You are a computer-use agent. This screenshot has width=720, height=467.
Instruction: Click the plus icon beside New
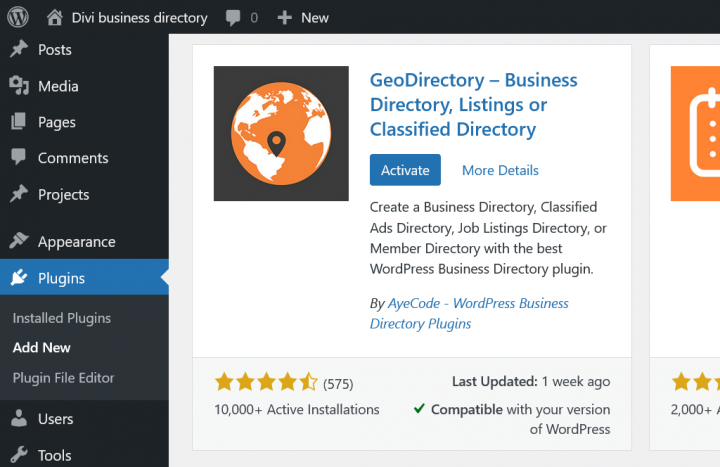[285, 18]
